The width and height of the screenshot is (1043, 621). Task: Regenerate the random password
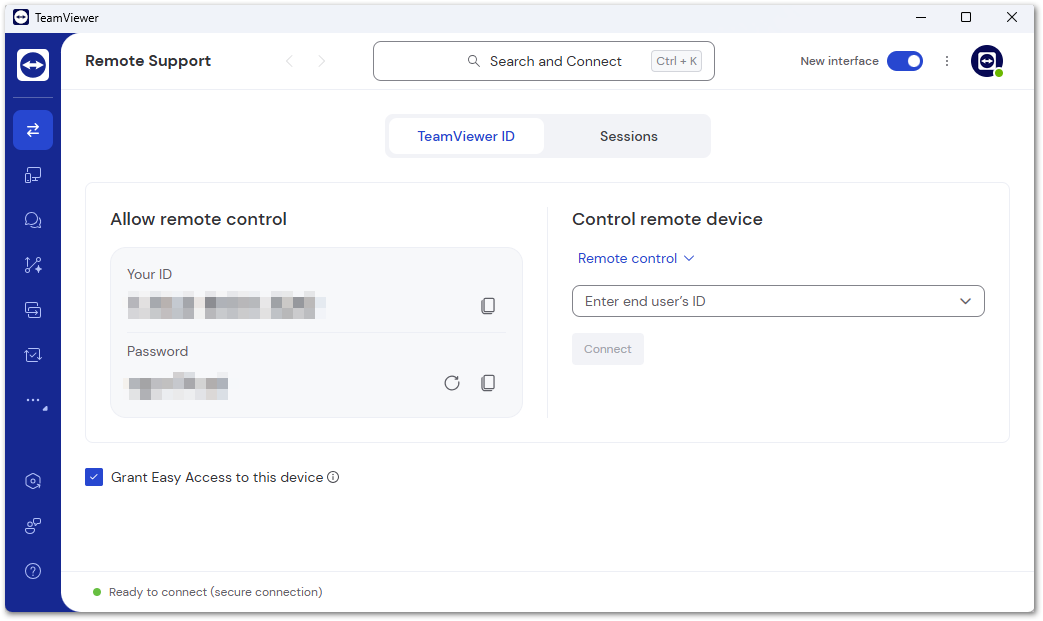tap(452, 383)
